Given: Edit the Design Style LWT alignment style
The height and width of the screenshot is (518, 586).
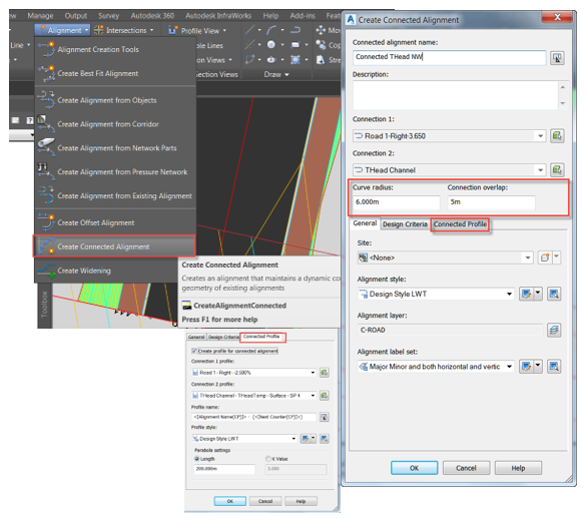Looking at the screenshot, I should [526, 294].
